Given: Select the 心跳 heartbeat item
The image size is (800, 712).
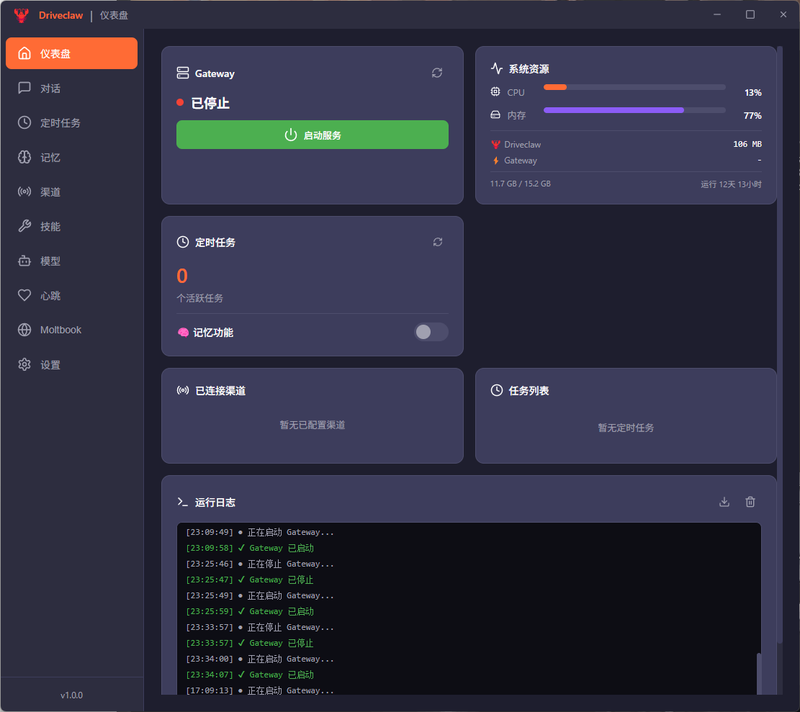Looking at the screenshot, I should (71, 295).
